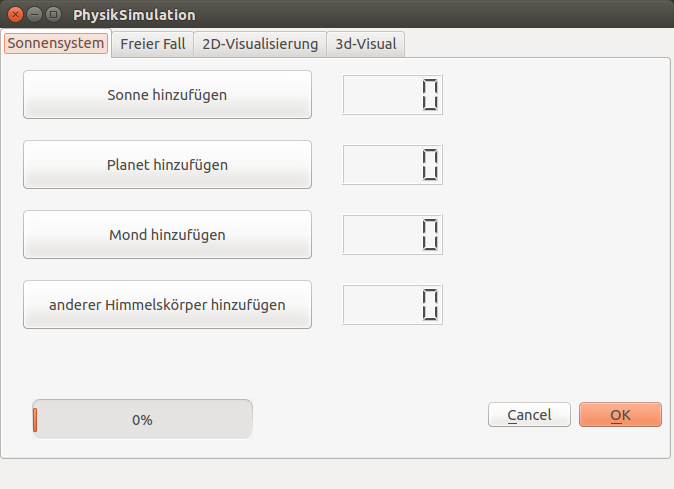
Task: Add a planet with Planet hinzufügen
Action: (x=167, y=165)
